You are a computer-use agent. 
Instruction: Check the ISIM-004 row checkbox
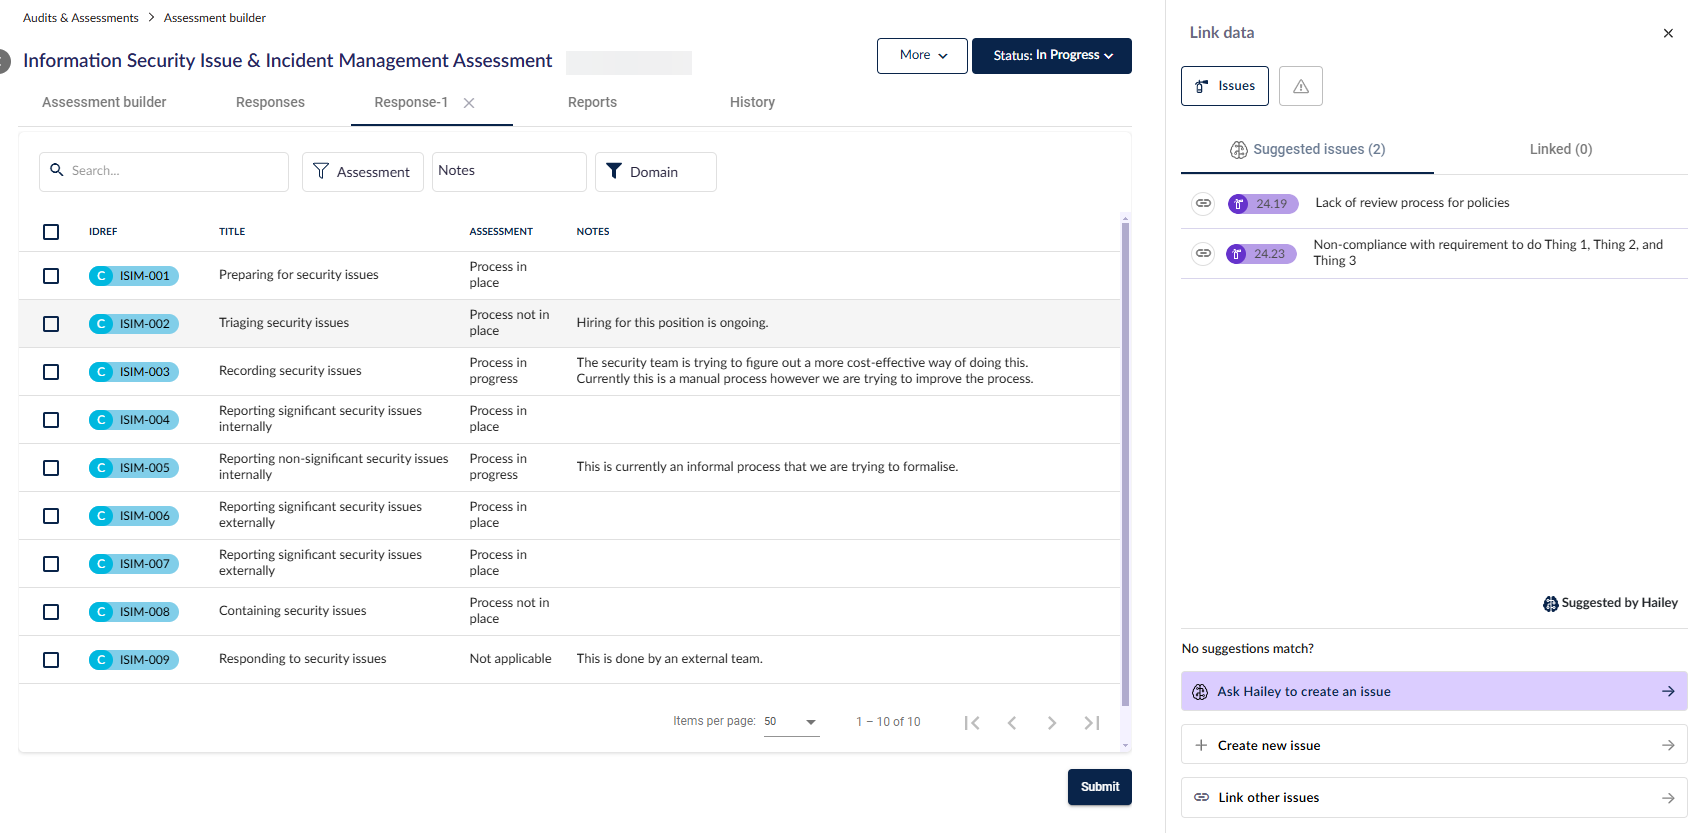[x=51, y=420]
